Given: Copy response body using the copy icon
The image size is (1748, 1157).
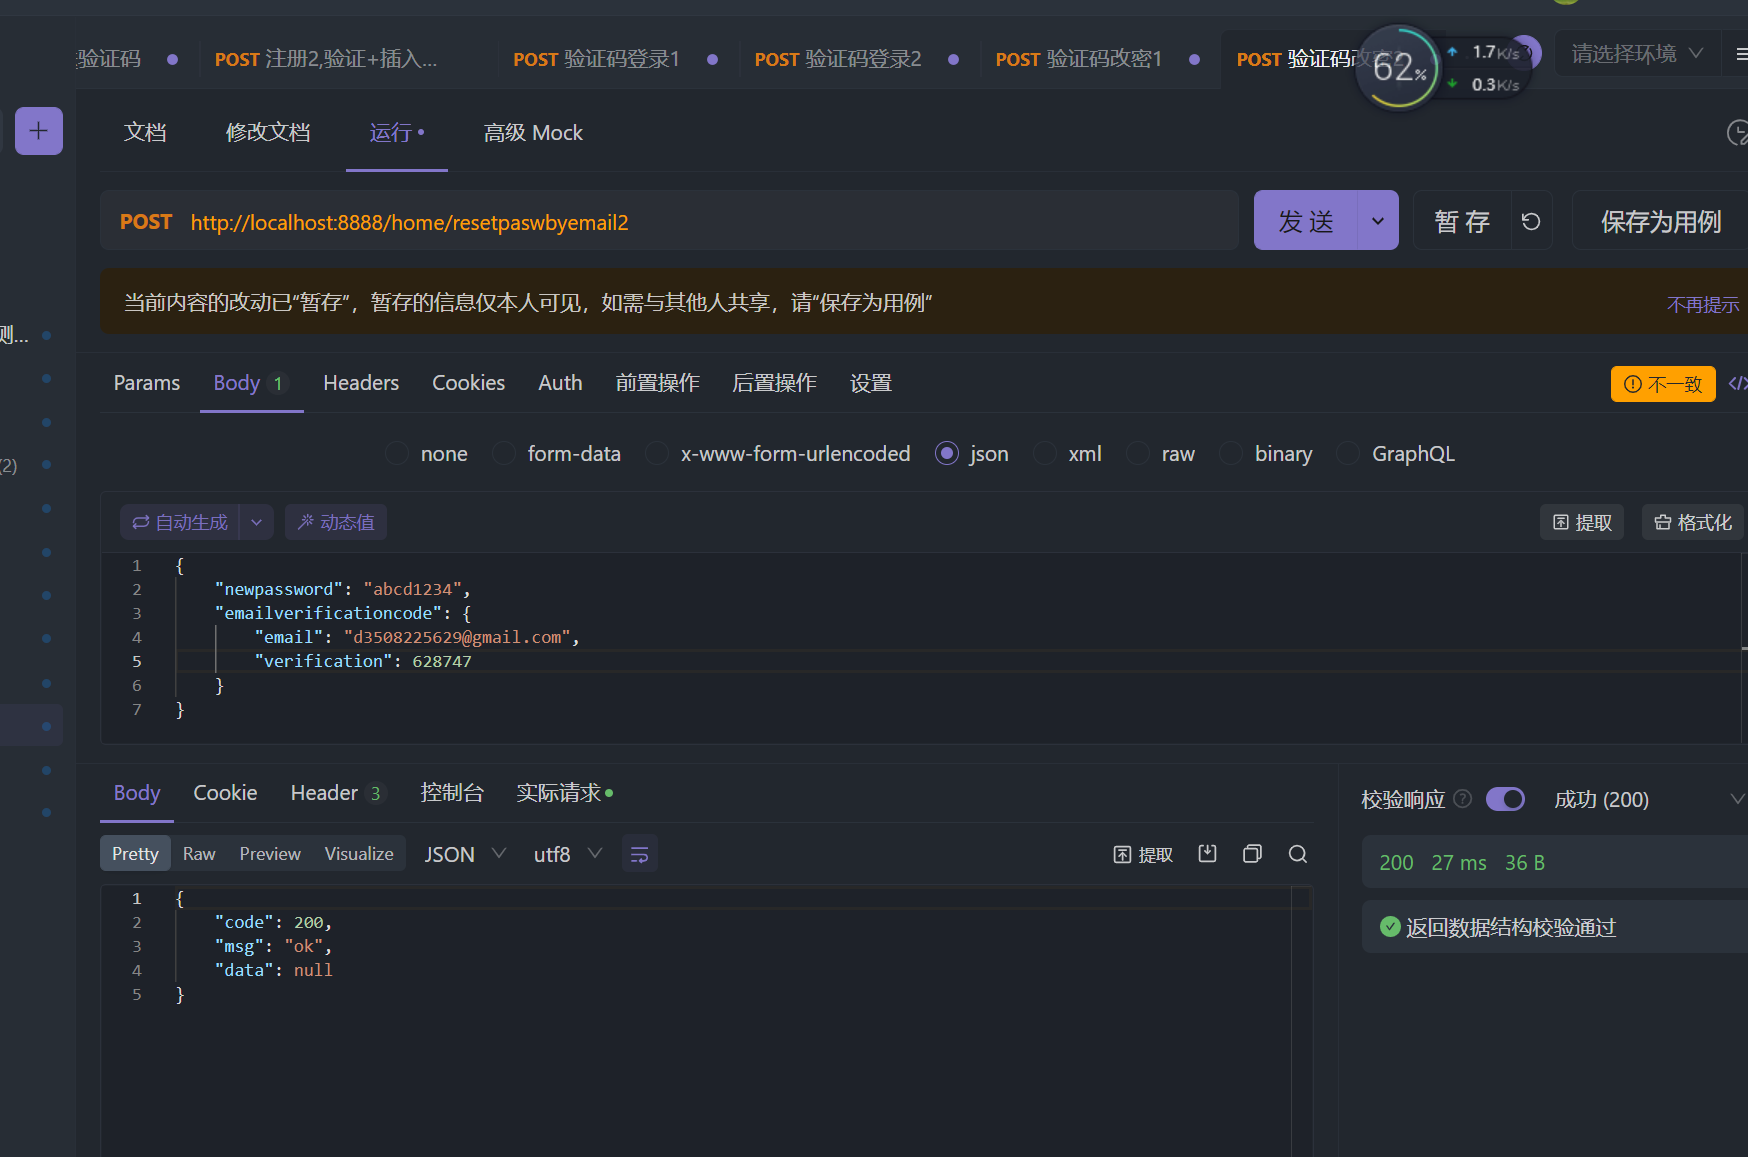Looking at the screenshot, I should click(1252, 854).
